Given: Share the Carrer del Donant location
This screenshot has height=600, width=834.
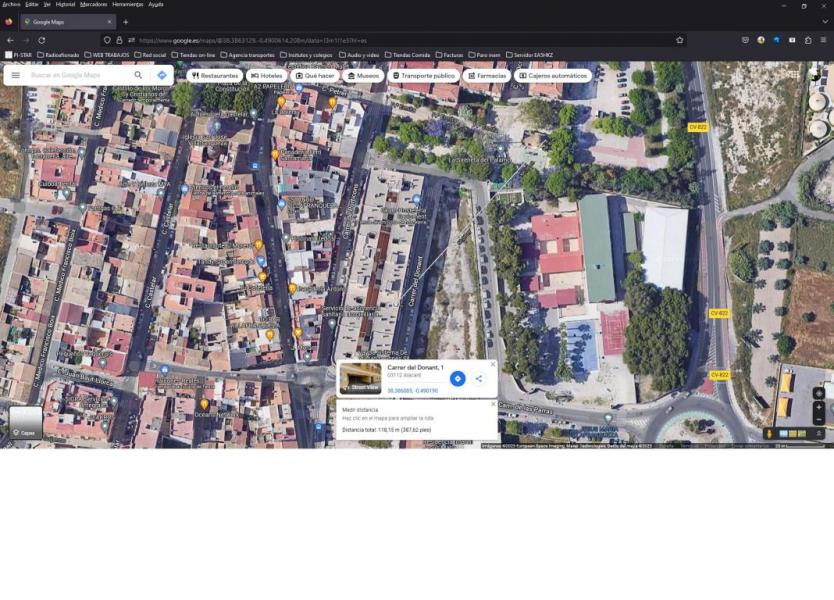Looking at the screenshot, I should point(478,378).
